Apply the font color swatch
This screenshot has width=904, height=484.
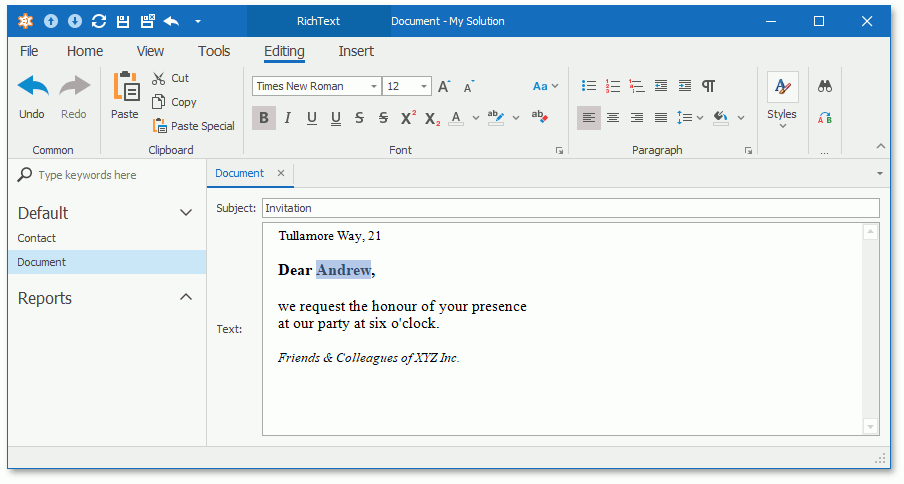click(x=456, y=118)
